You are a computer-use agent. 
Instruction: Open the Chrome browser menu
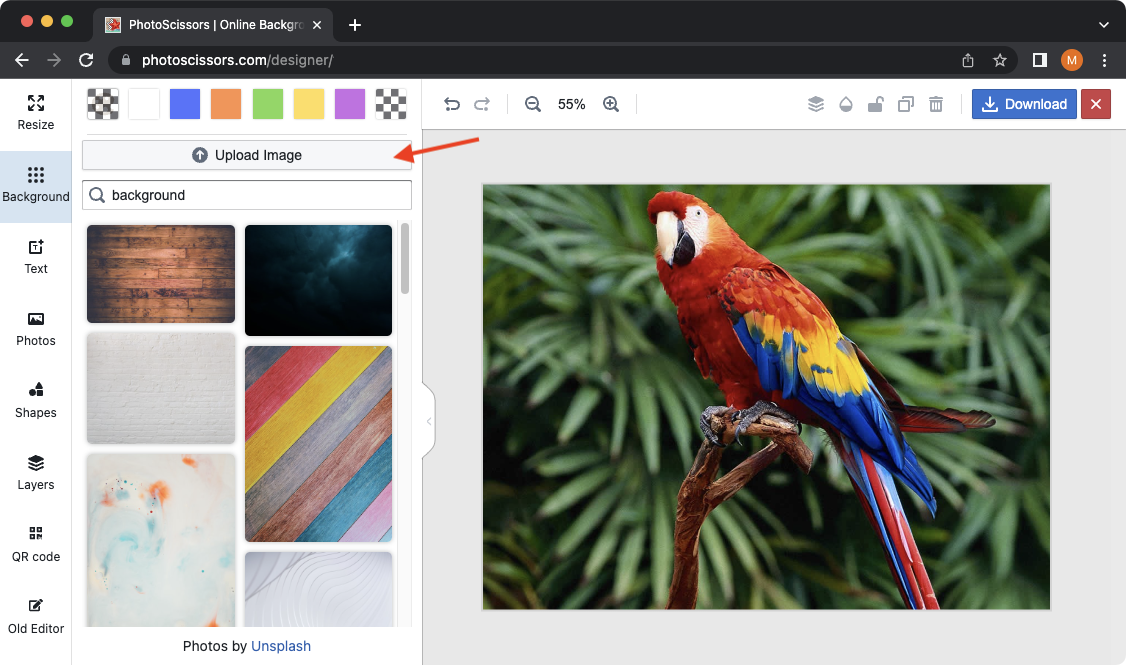(x=1104, y=60)
